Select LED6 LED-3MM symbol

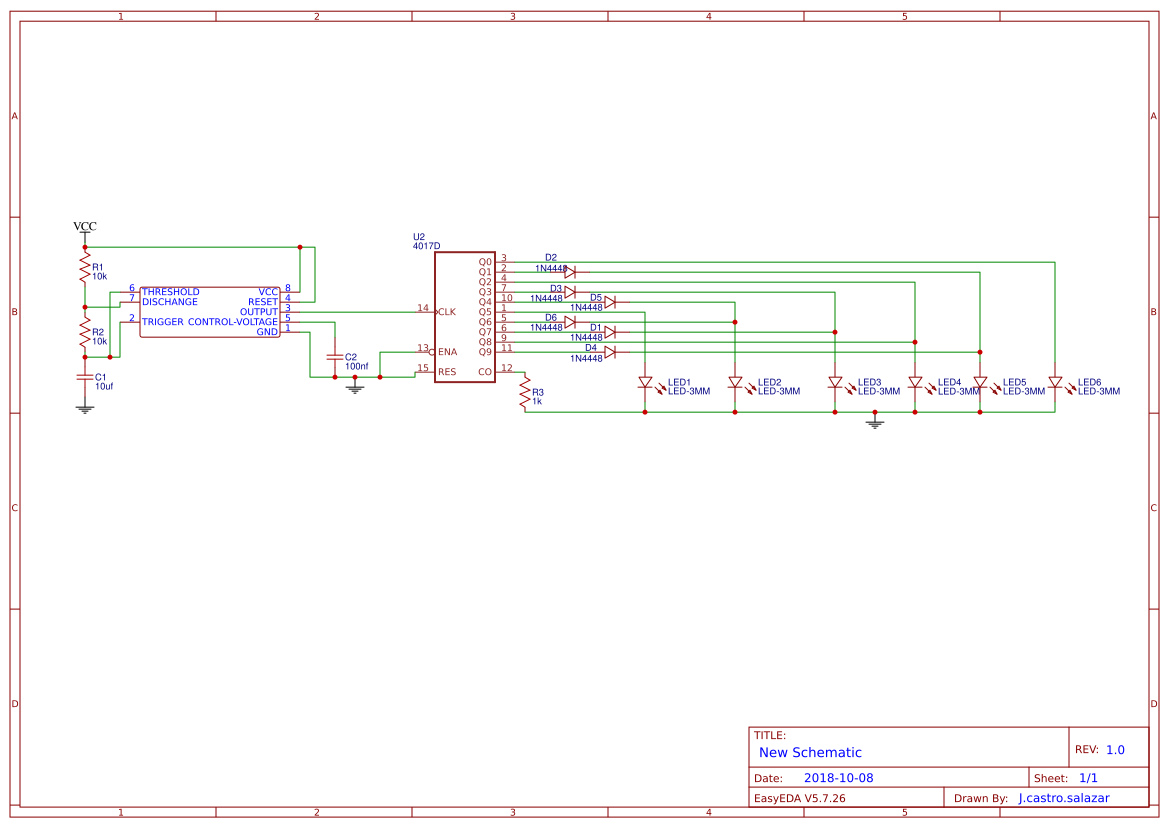[x=1055, y=383]
